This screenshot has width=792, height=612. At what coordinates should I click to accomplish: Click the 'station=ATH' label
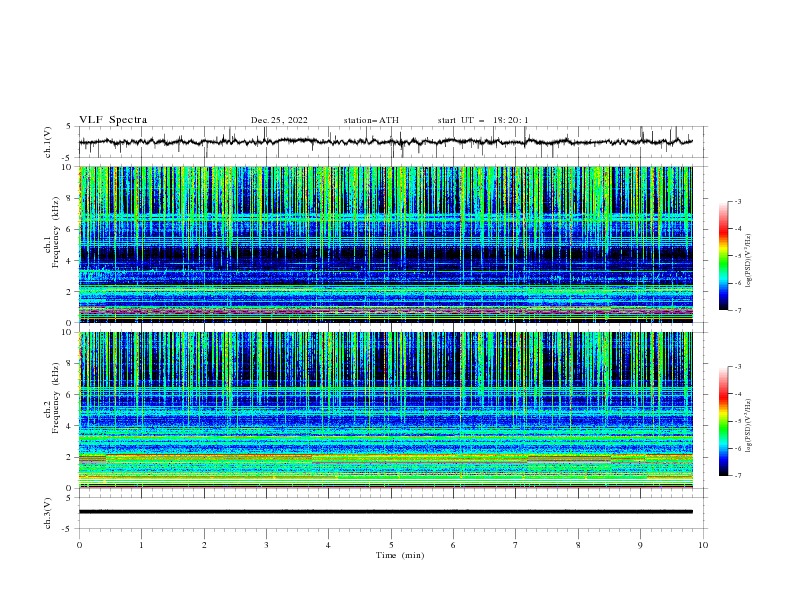click(371, 120)
